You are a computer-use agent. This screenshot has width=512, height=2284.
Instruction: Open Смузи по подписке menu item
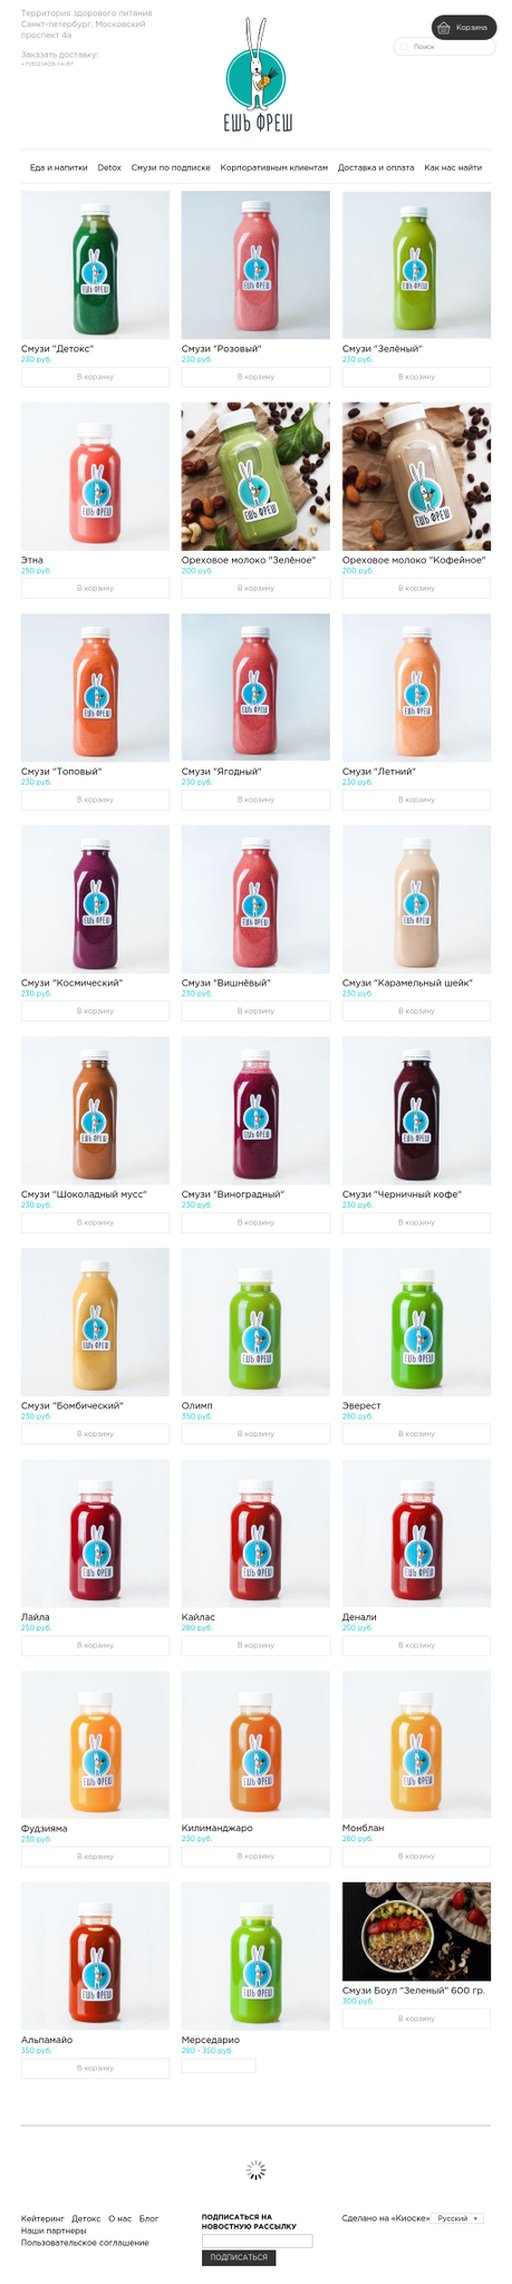(171, 168)
